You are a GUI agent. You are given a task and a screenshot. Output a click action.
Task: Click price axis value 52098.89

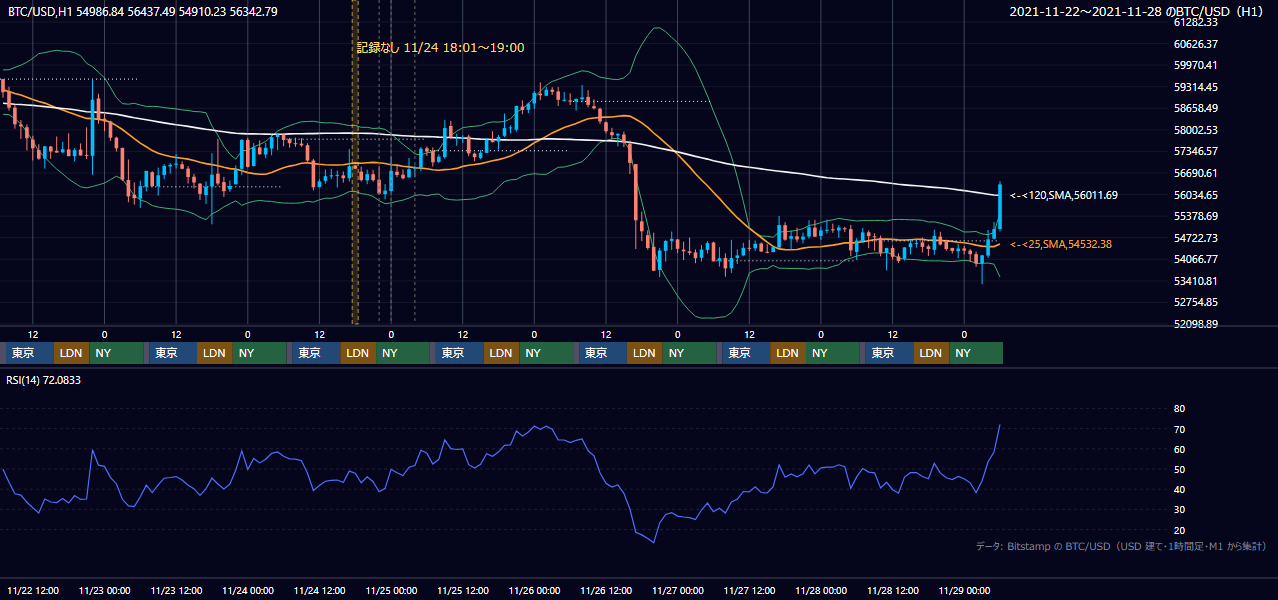pos(1195,324)
